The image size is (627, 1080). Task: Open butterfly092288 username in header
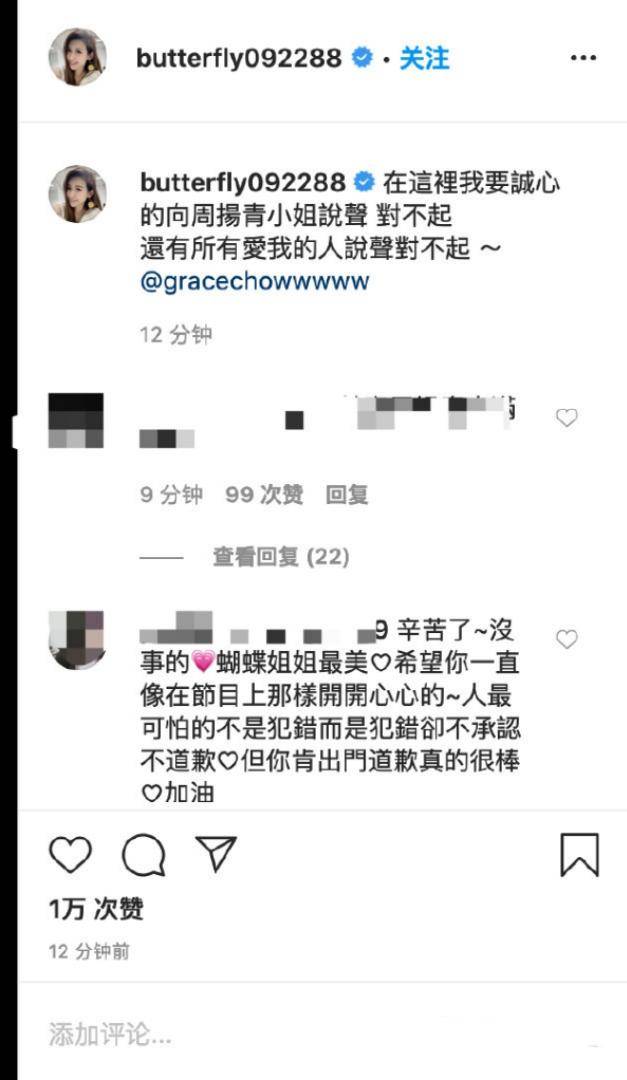[x=238, y=59]
